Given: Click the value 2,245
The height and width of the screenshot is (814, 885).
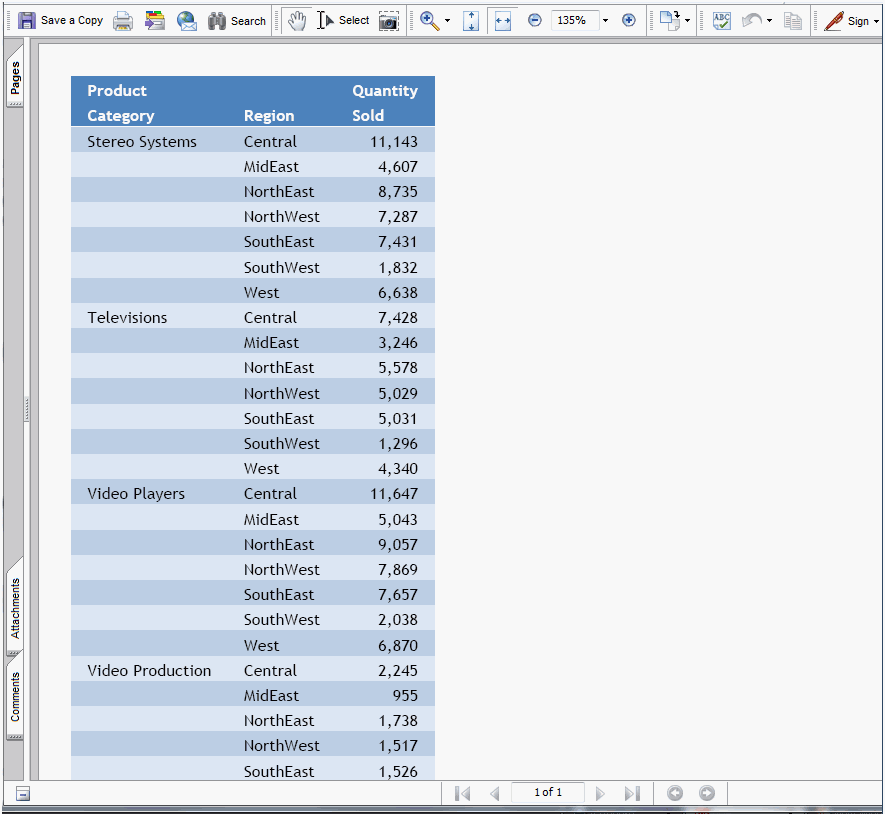Looking at the screenshot, I should pos(398,671).
